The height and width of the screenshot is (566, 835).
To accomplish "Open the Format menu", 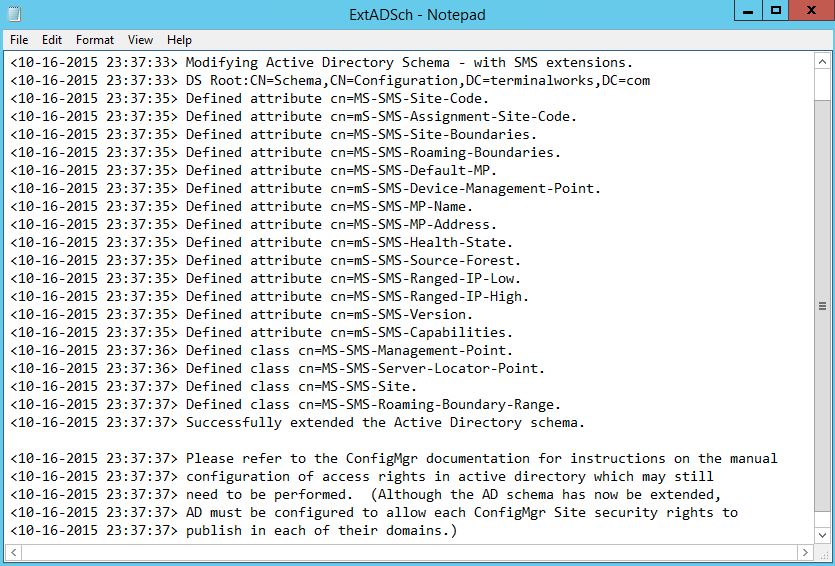I will [x=95, y=40].
